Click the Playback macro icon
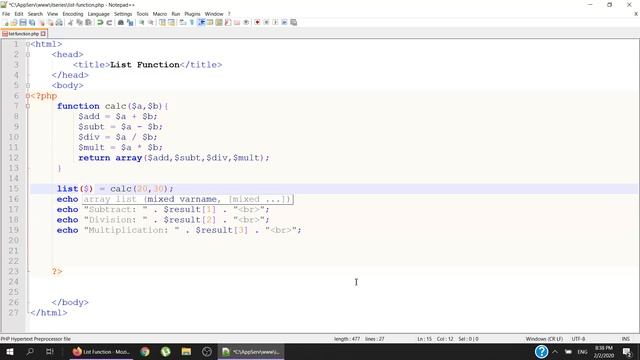 pos(275,22)
